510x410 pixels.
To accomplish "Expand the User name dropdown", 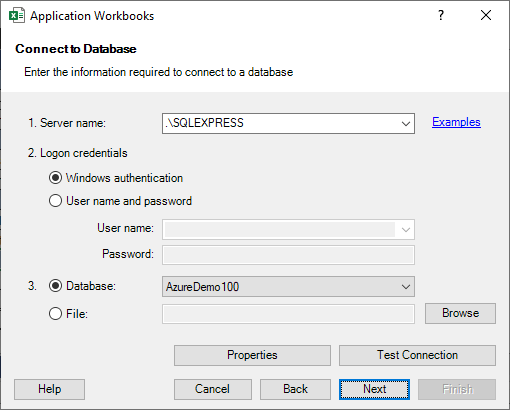I will (x=406, y=230).
